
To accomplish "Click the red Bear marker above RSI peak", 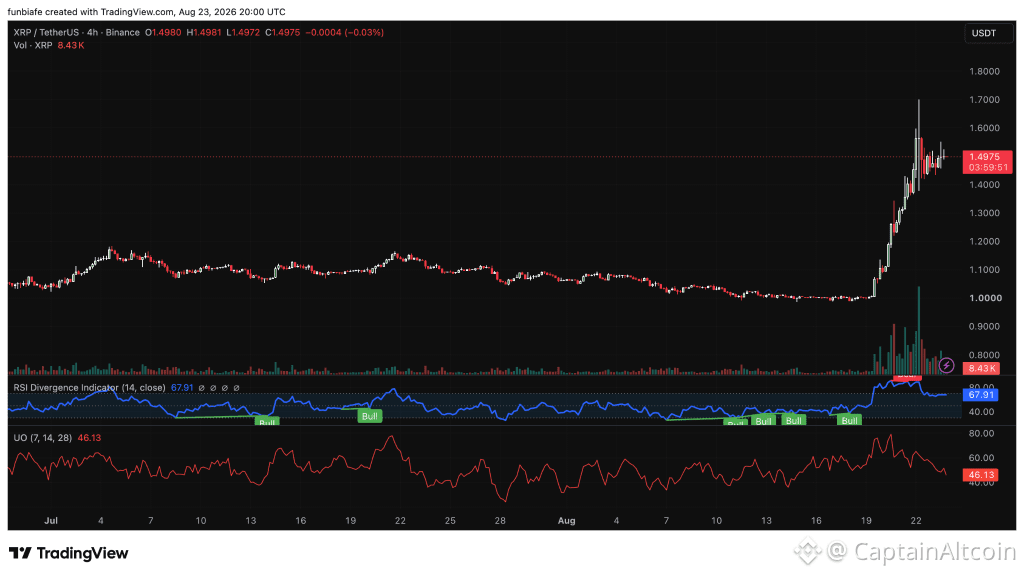I will (x=906, y=376).
